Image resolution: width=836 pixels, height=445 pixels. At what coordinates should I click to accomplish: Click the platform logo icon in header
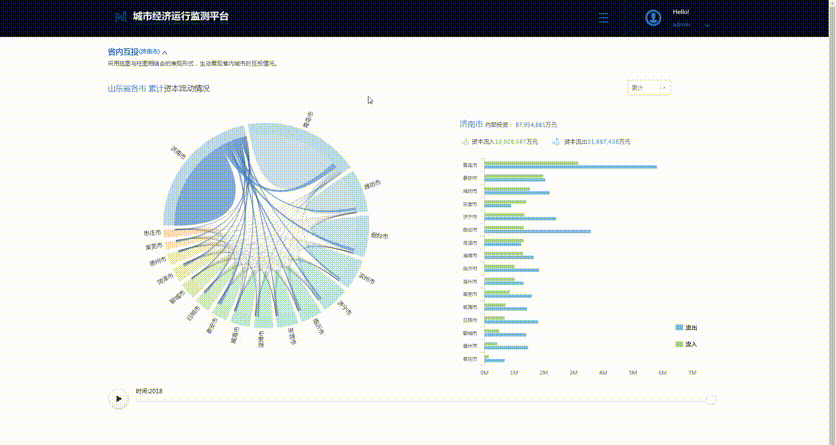120,17
